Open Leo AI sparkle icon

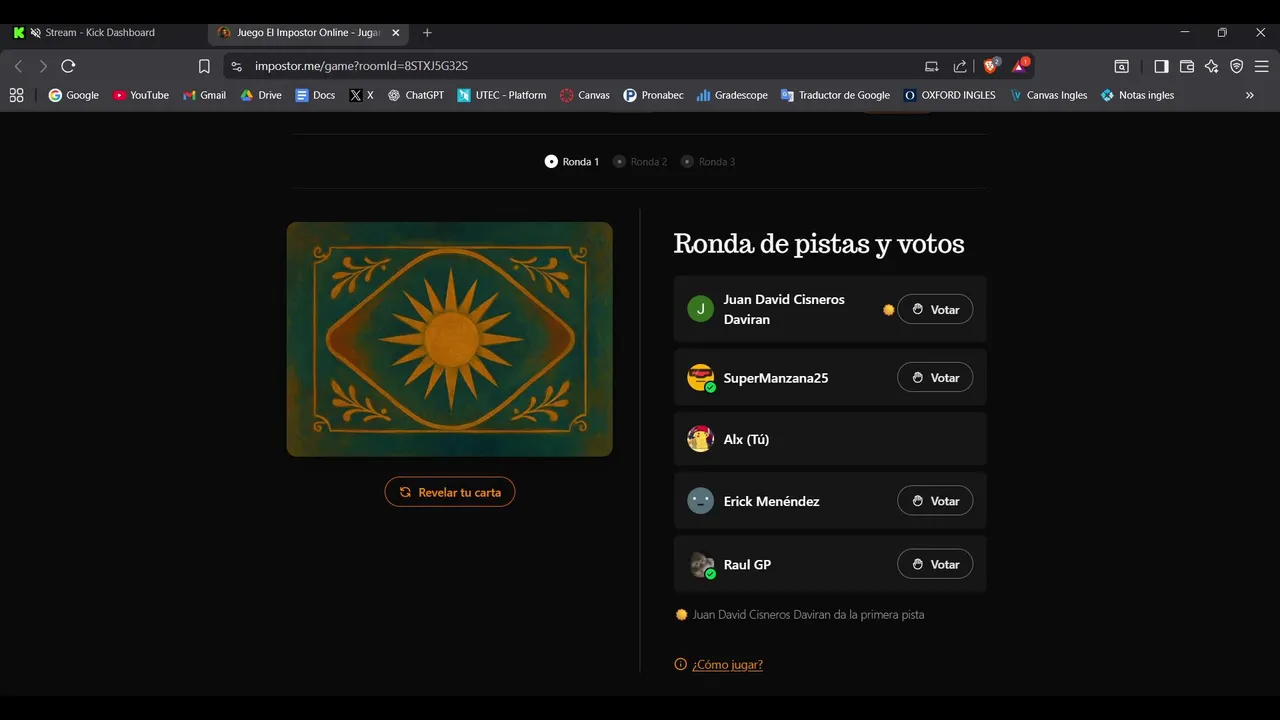pyautogui.click(x=1211, y=66)
